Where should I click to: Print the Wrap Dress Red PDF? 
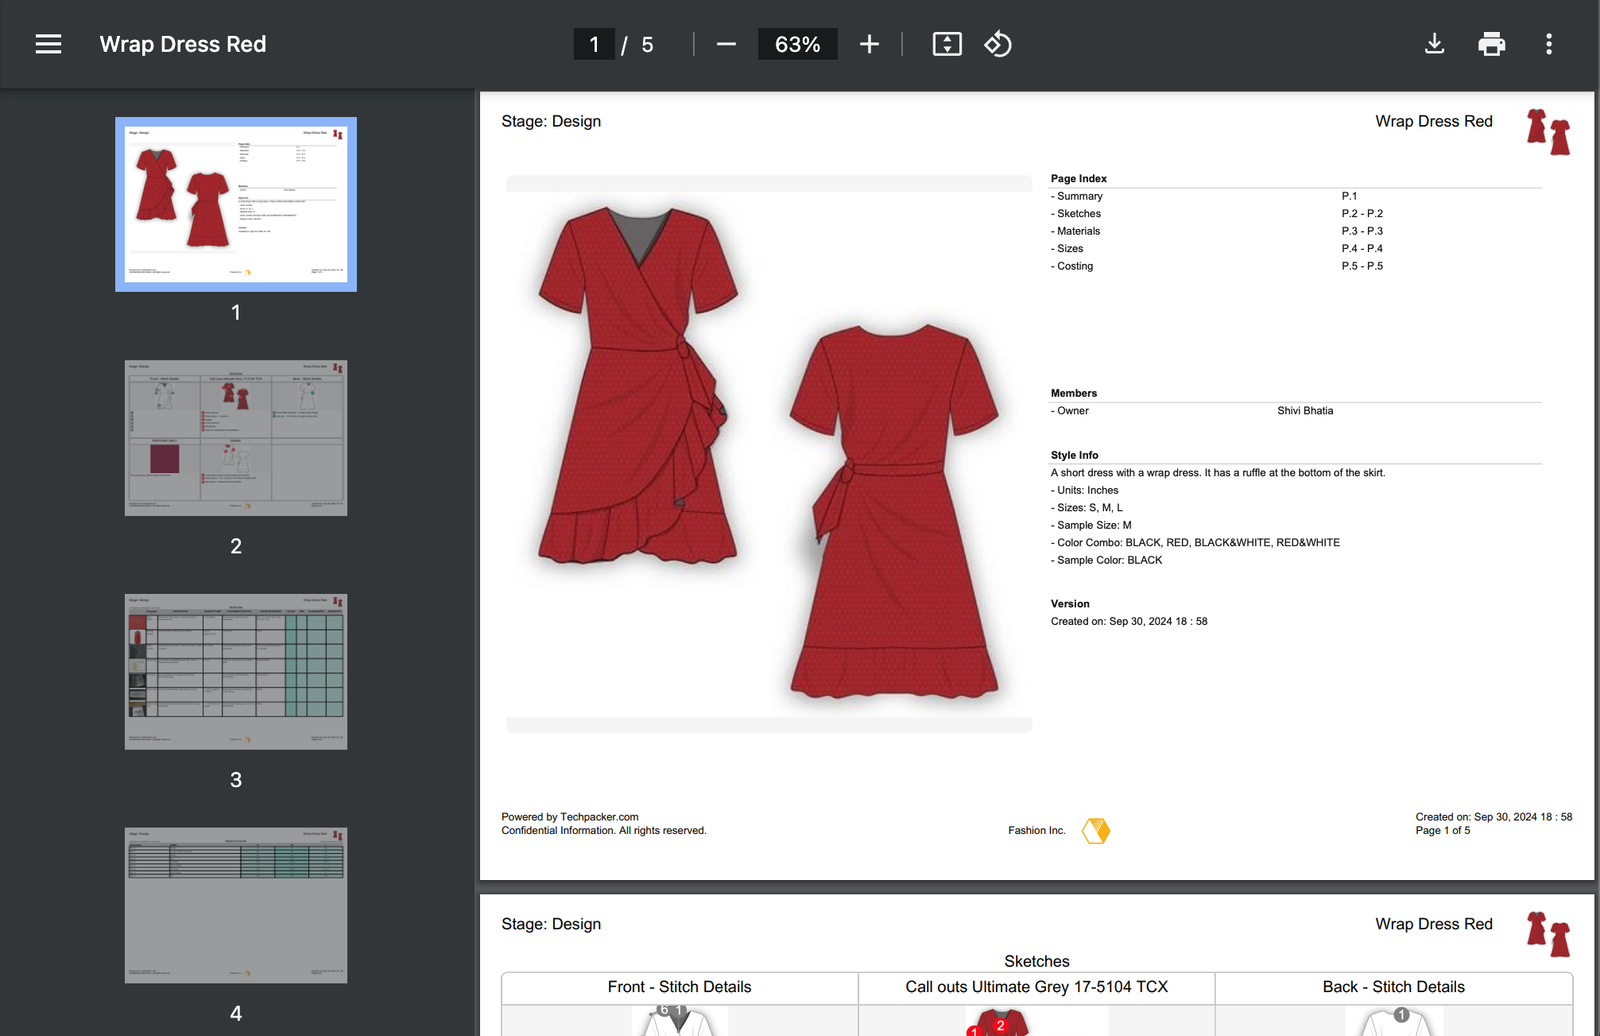pyautogui.click(x=1491, y=44)
